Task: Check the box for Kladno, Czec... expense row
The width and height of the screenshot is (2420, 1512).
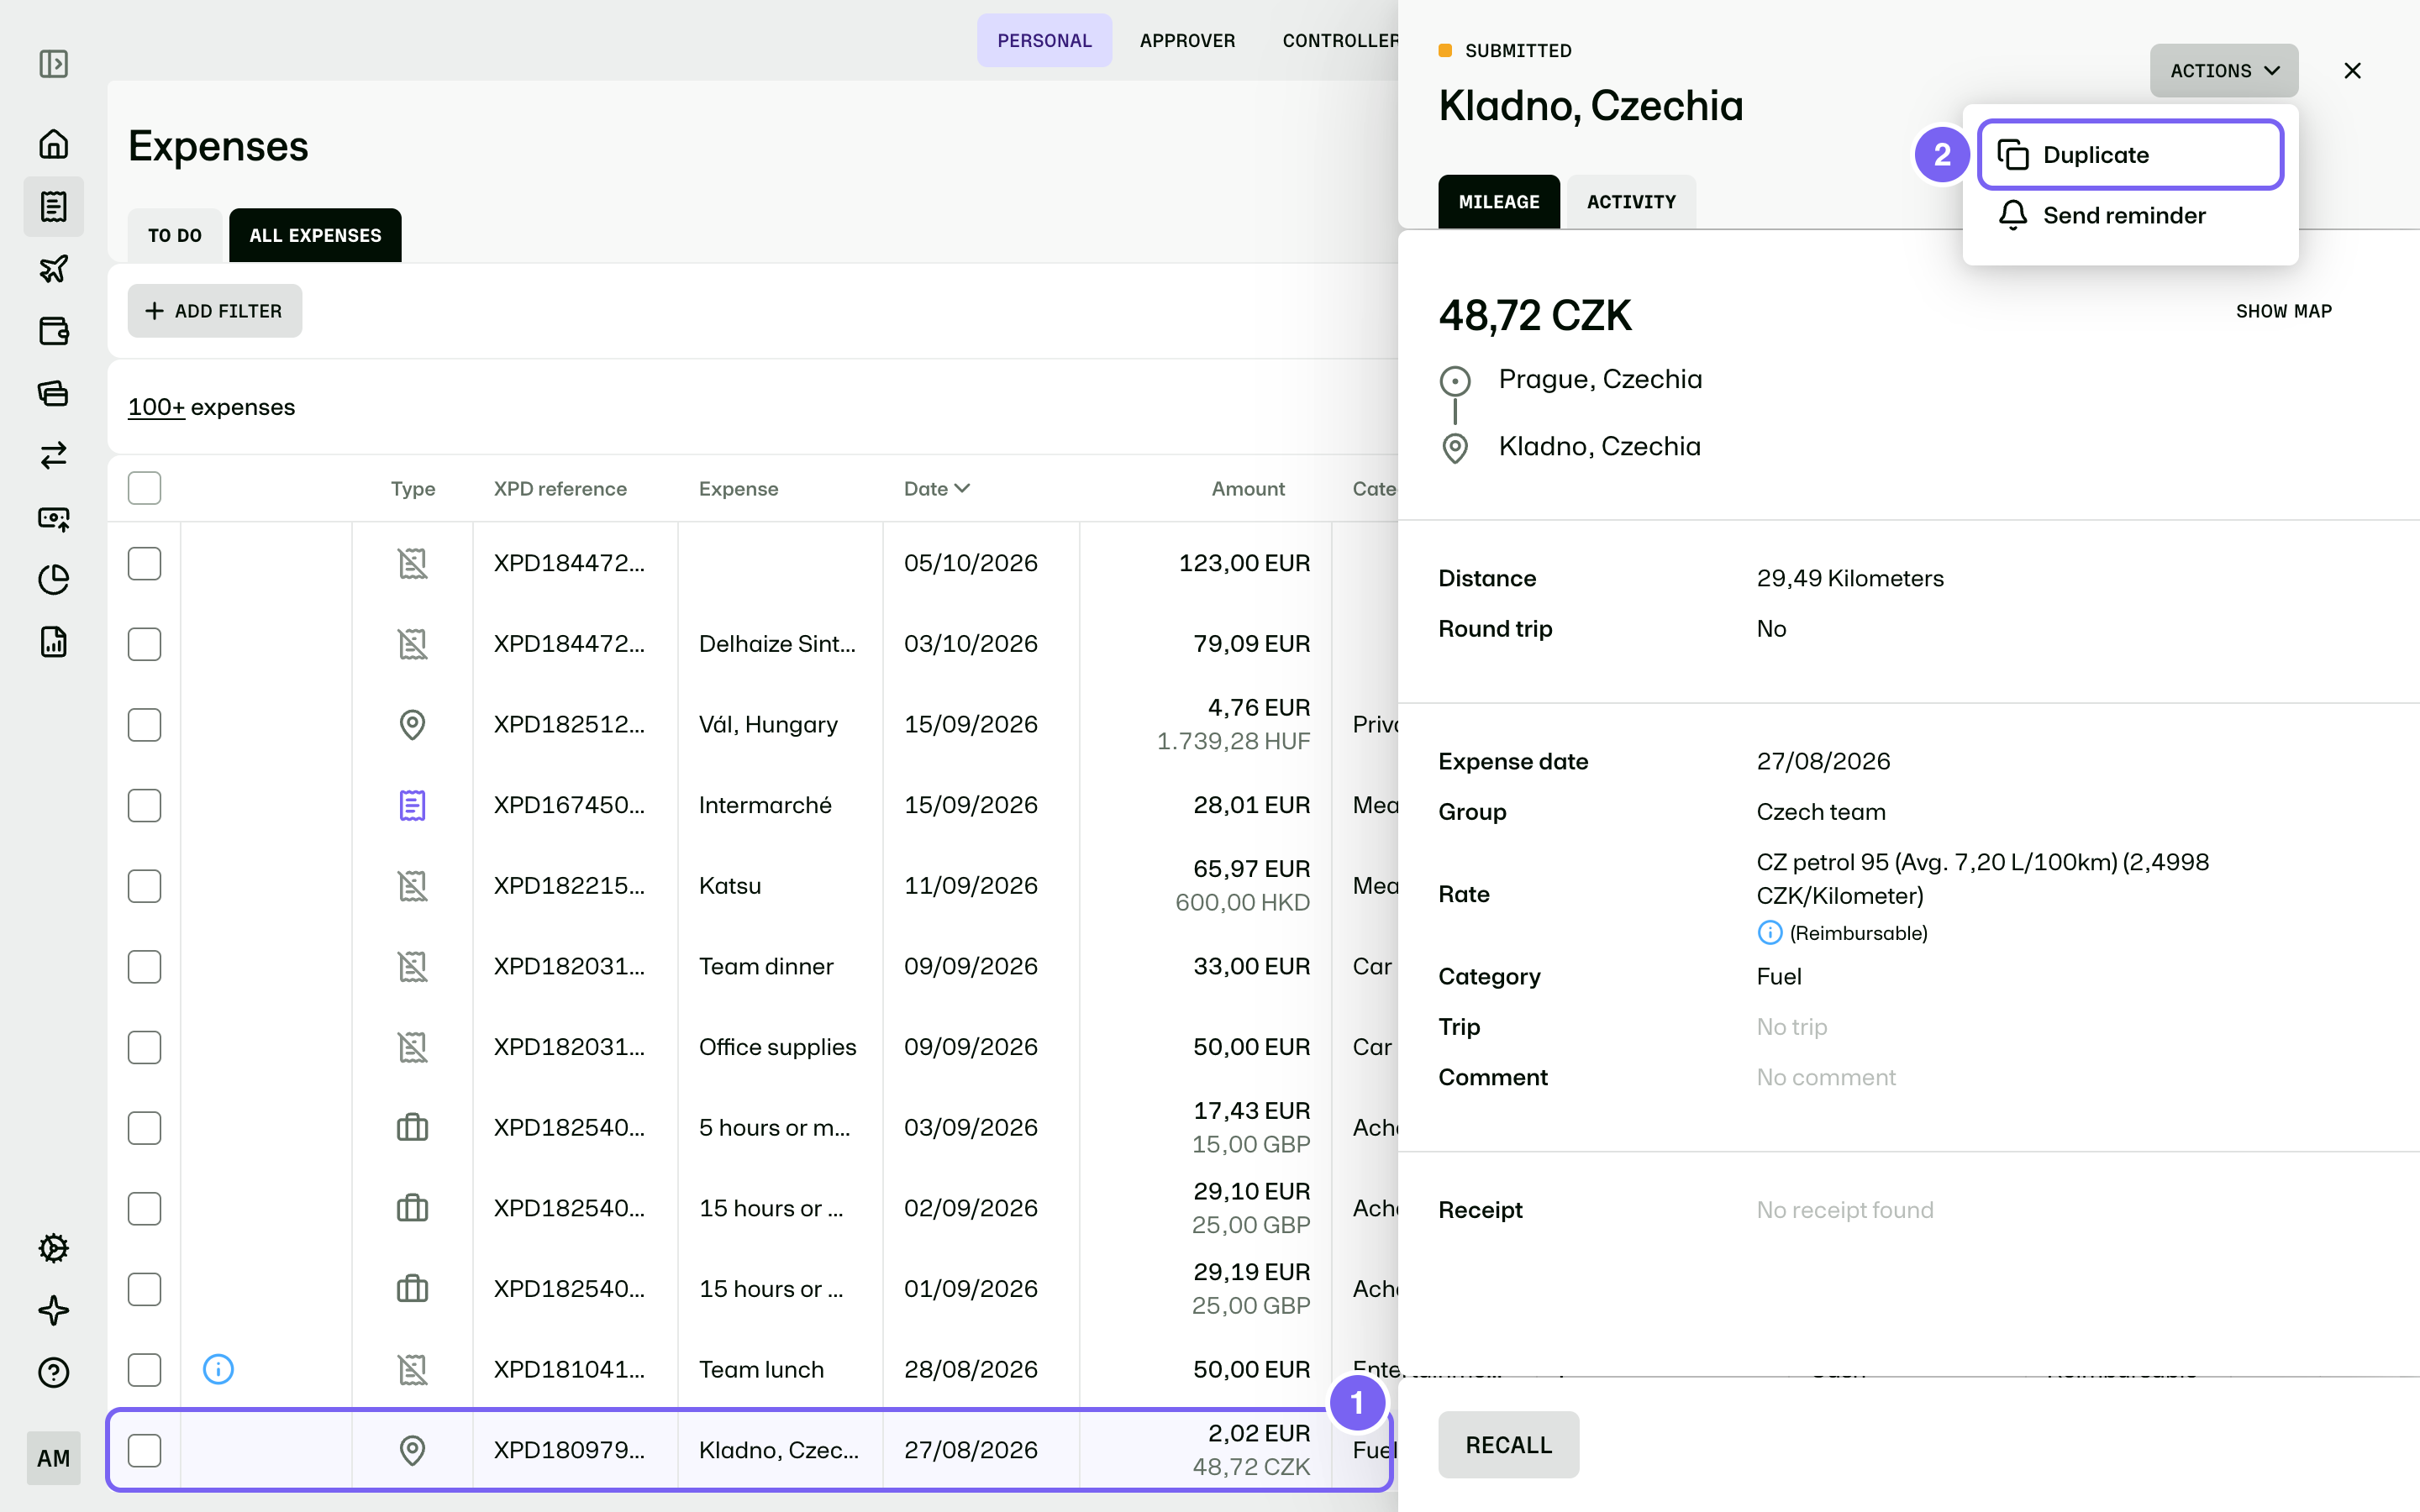Action: tap(144, 1450)
